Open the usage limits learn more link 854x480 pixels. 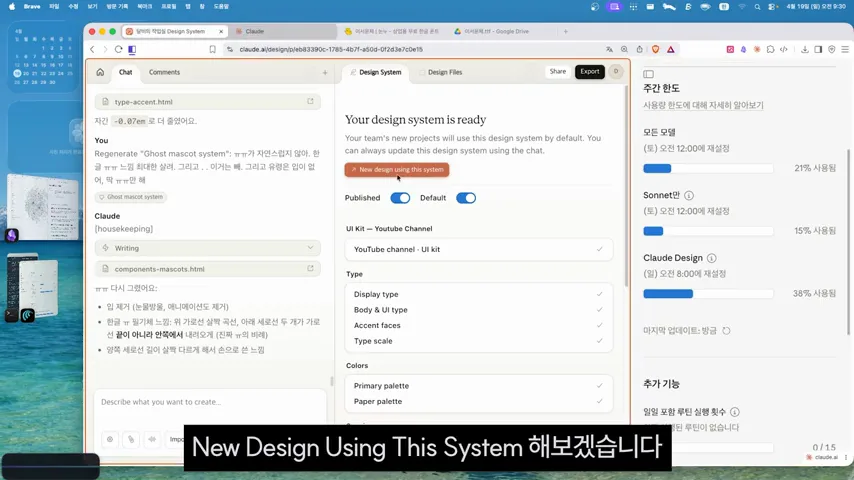click(x=703, y=105)
